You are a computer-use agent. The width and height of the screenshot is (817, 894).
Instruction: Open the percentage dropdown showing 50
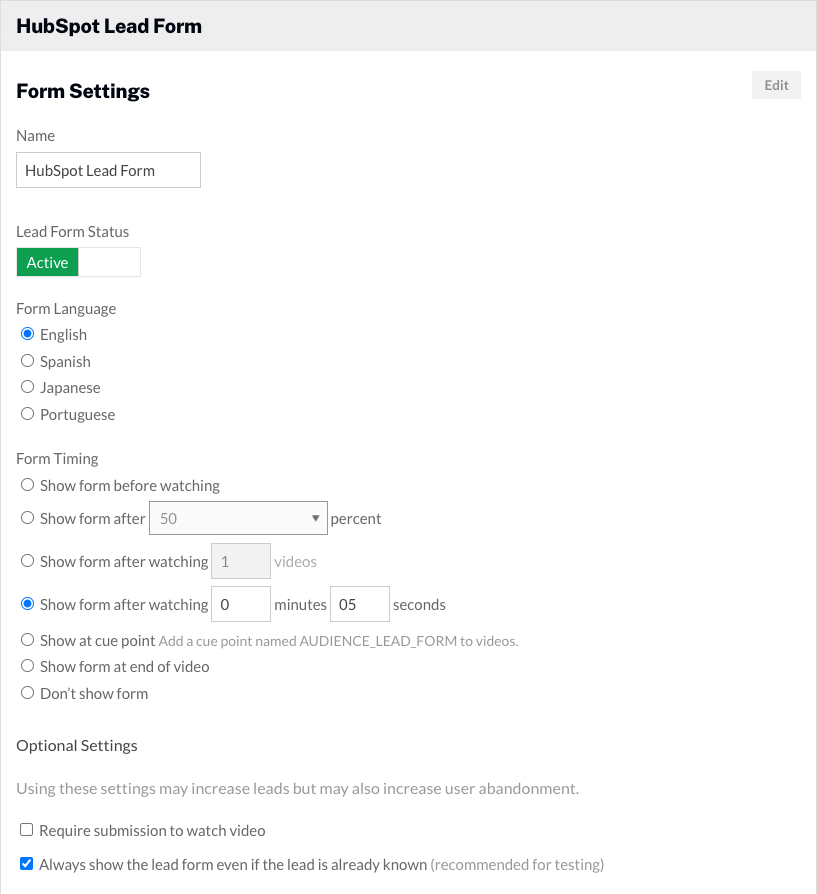(237, 518)
